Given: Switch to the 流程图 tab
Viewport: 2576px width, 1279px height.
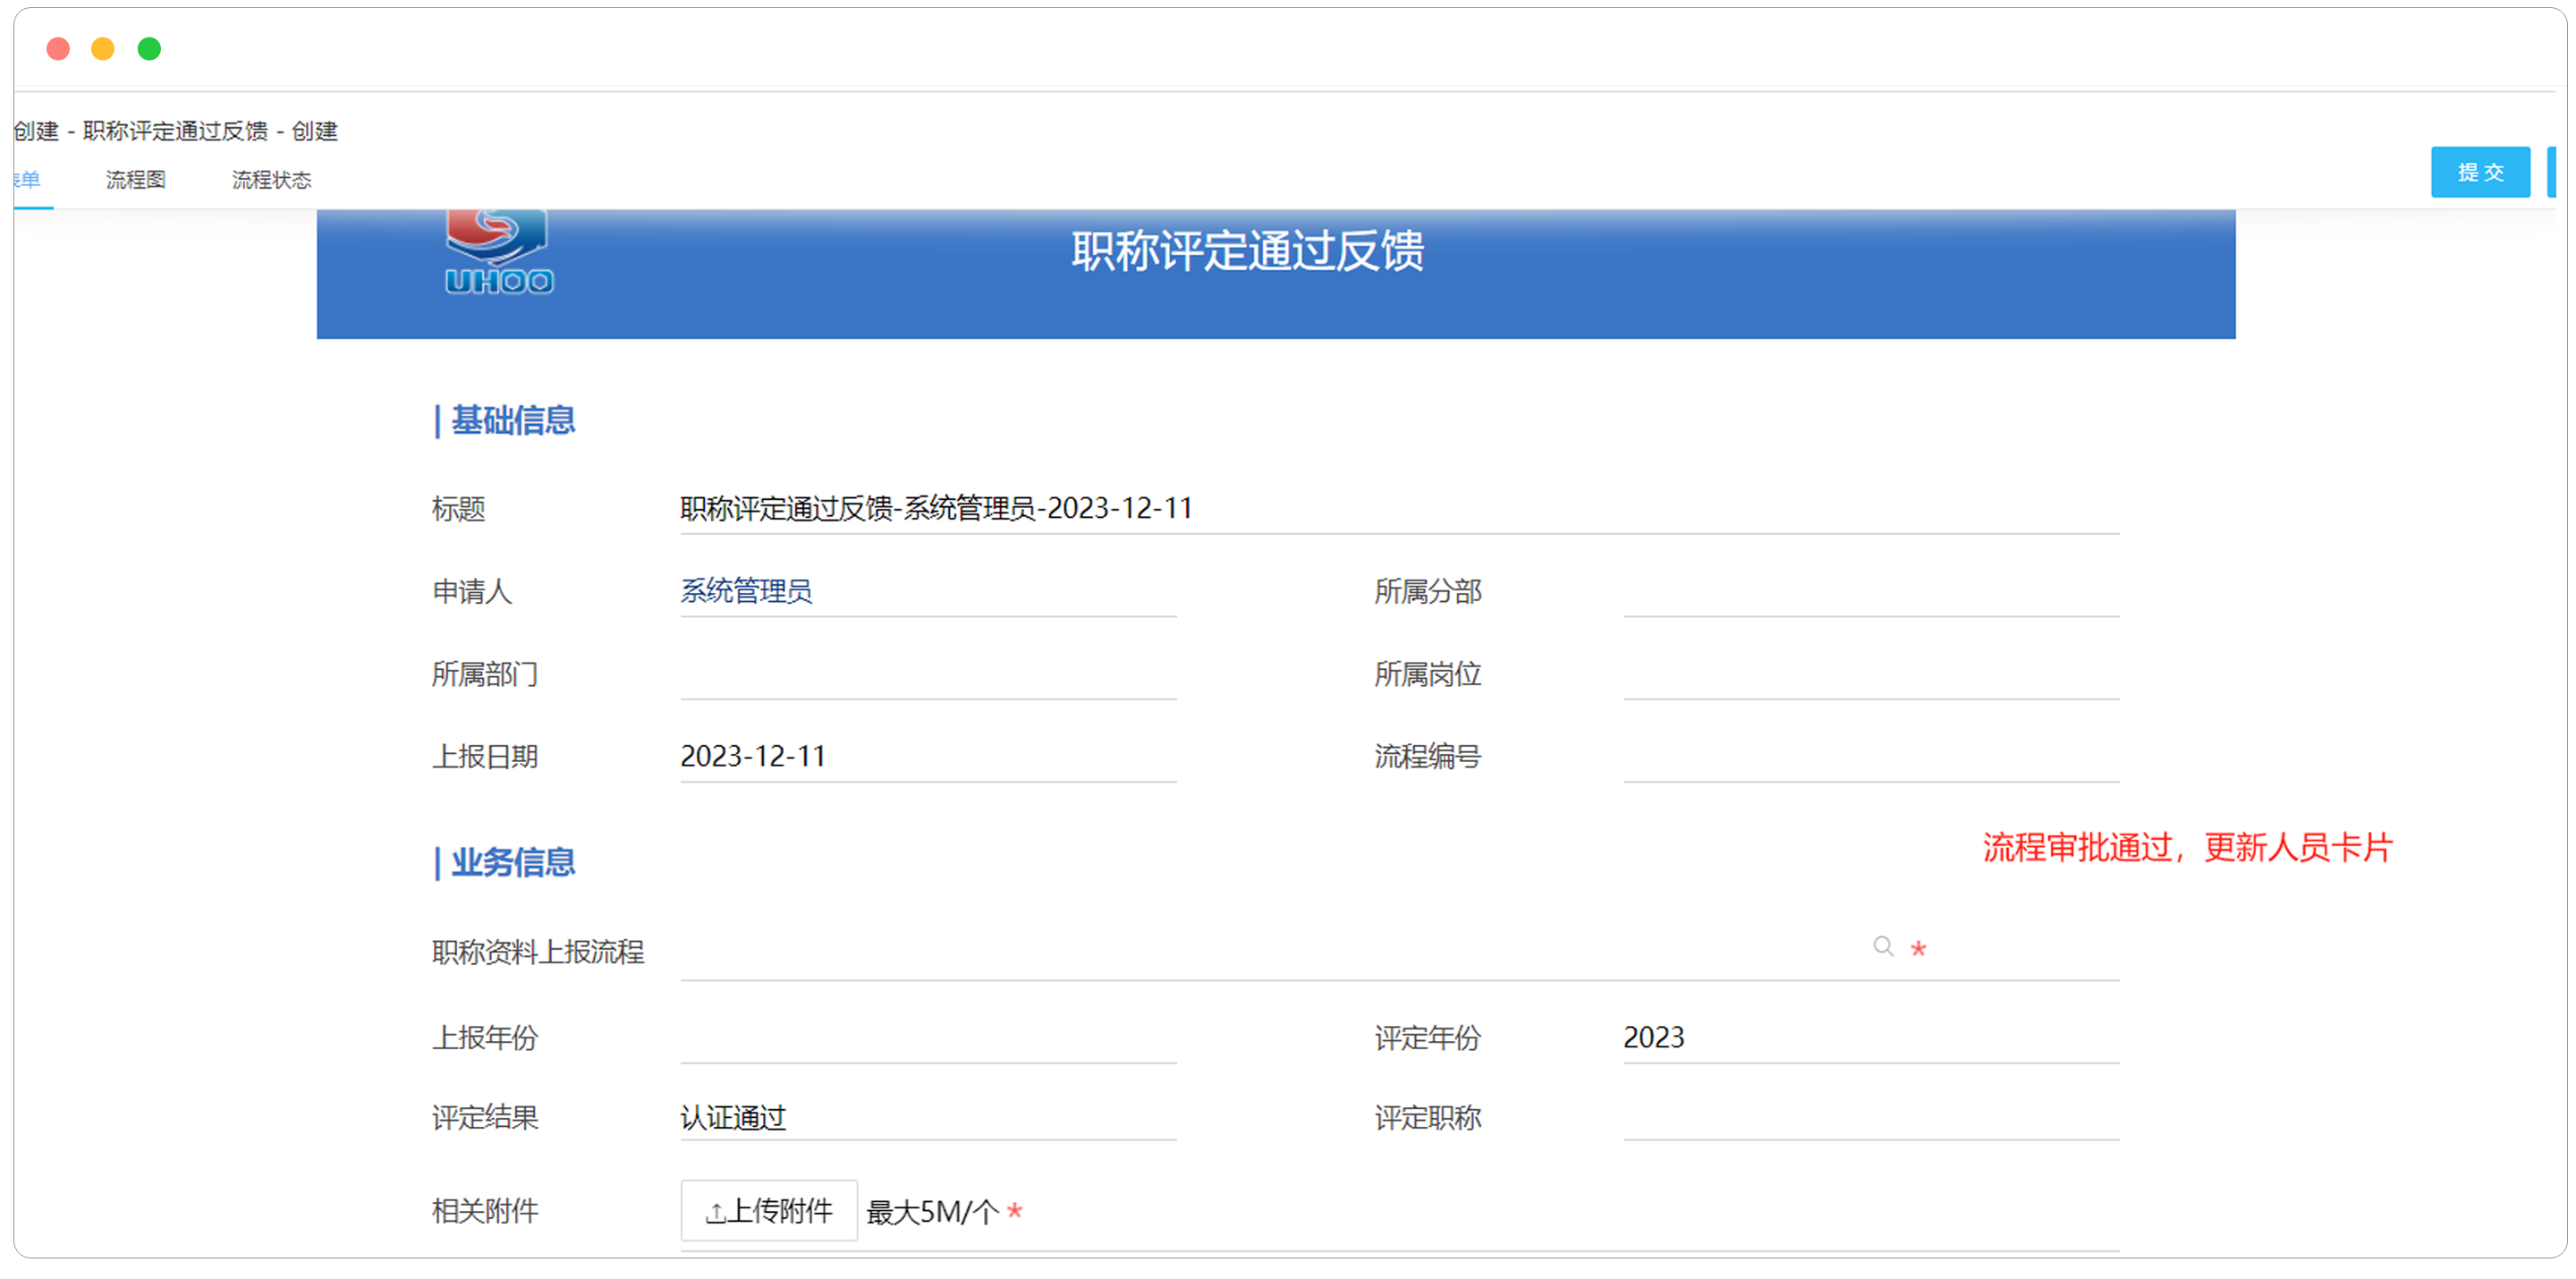Looking at the screenshot, I should click(x=136, y=180).
